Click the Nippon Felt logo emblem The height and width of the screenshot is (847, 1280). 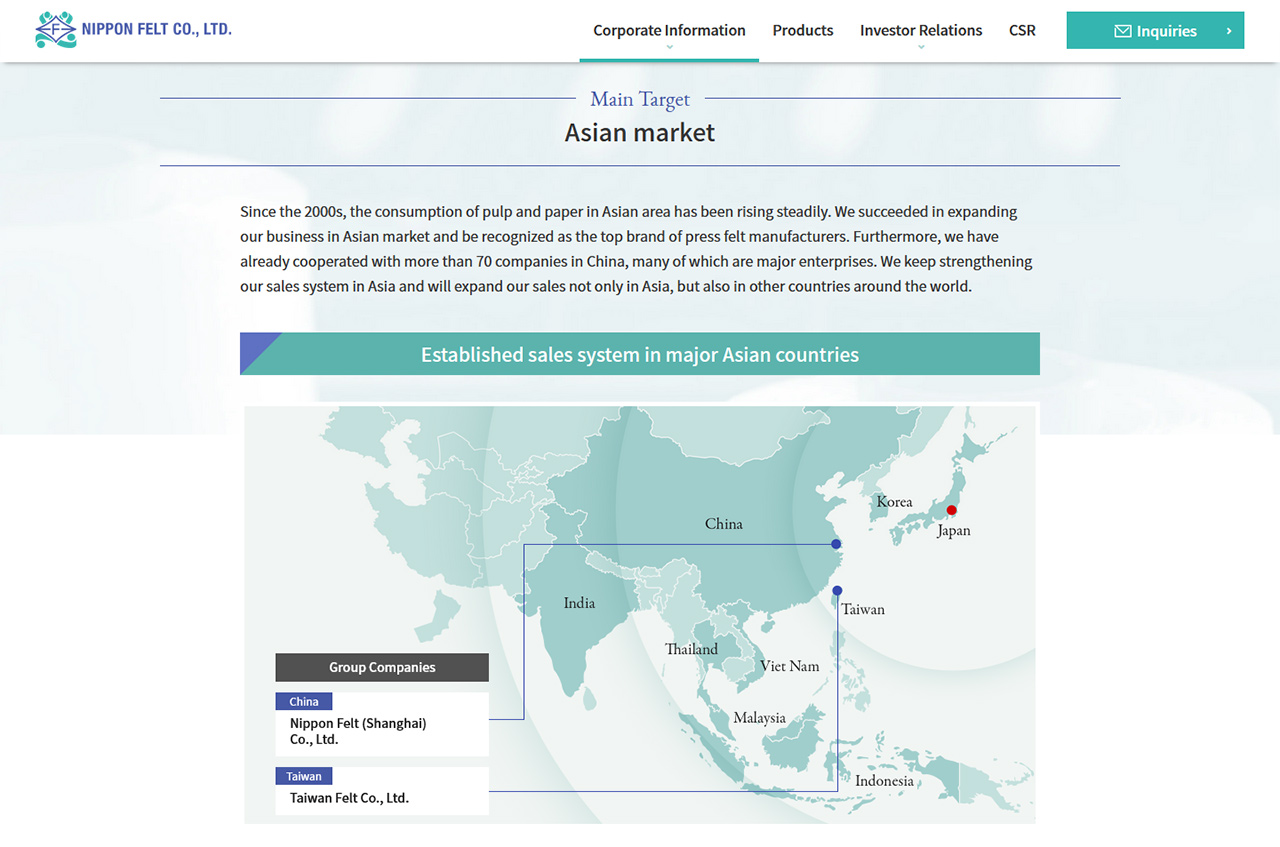[x=55, y=30]
